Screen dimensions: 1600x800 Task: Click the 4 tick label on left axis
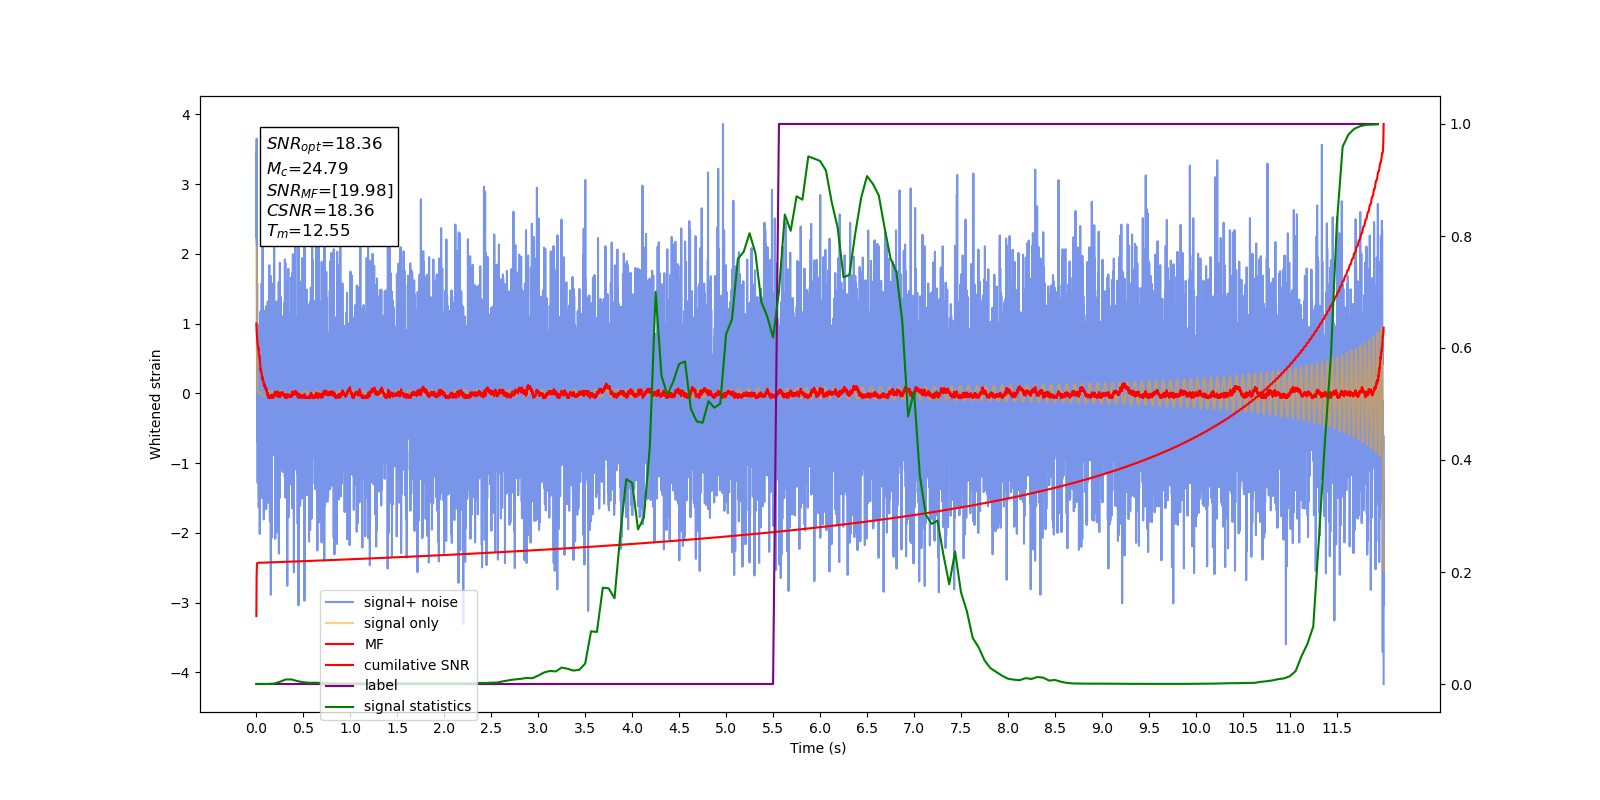[x=186, y=115]
